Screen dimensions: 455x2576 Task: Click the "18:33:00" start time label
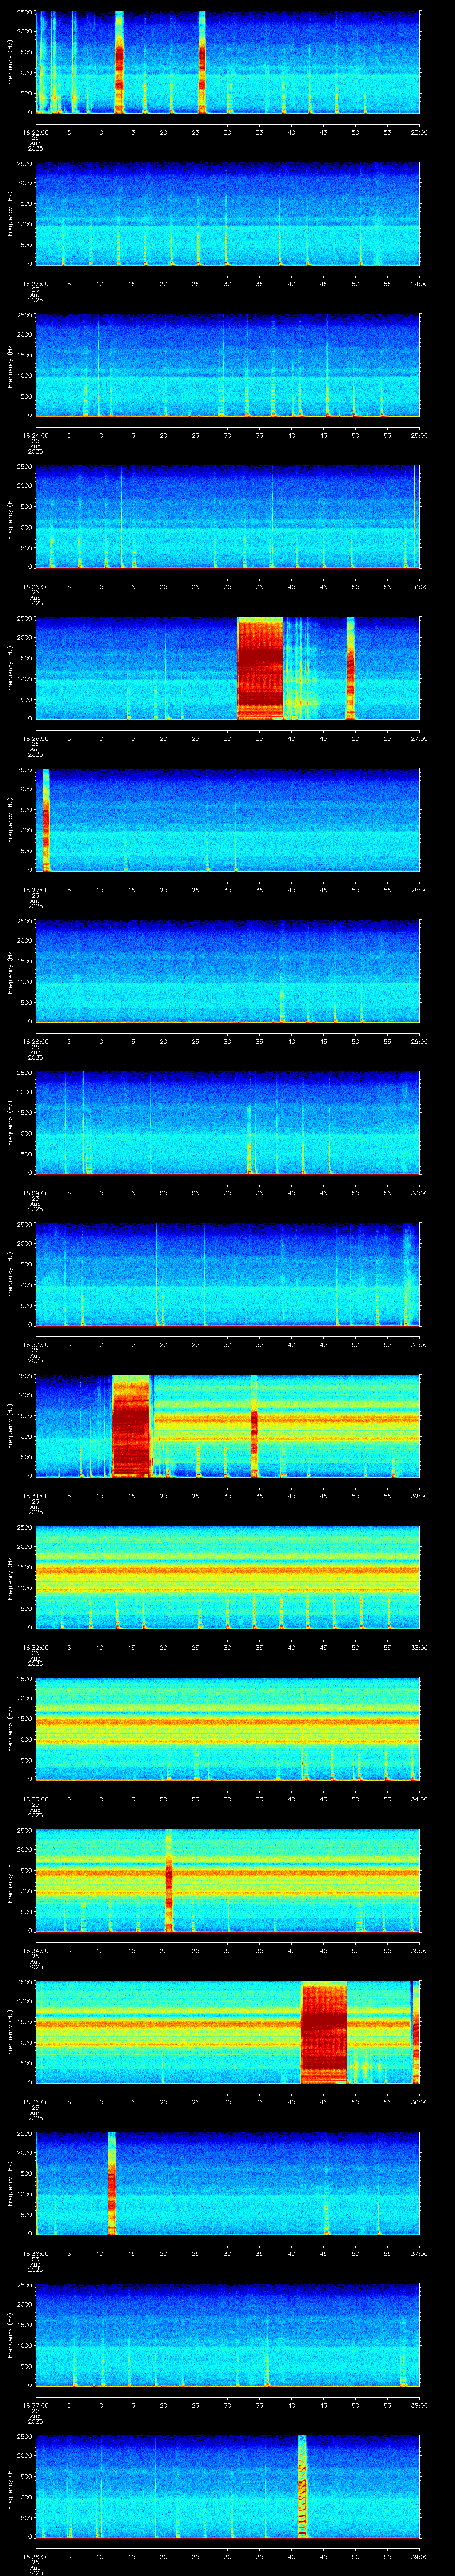(35, 1799)
